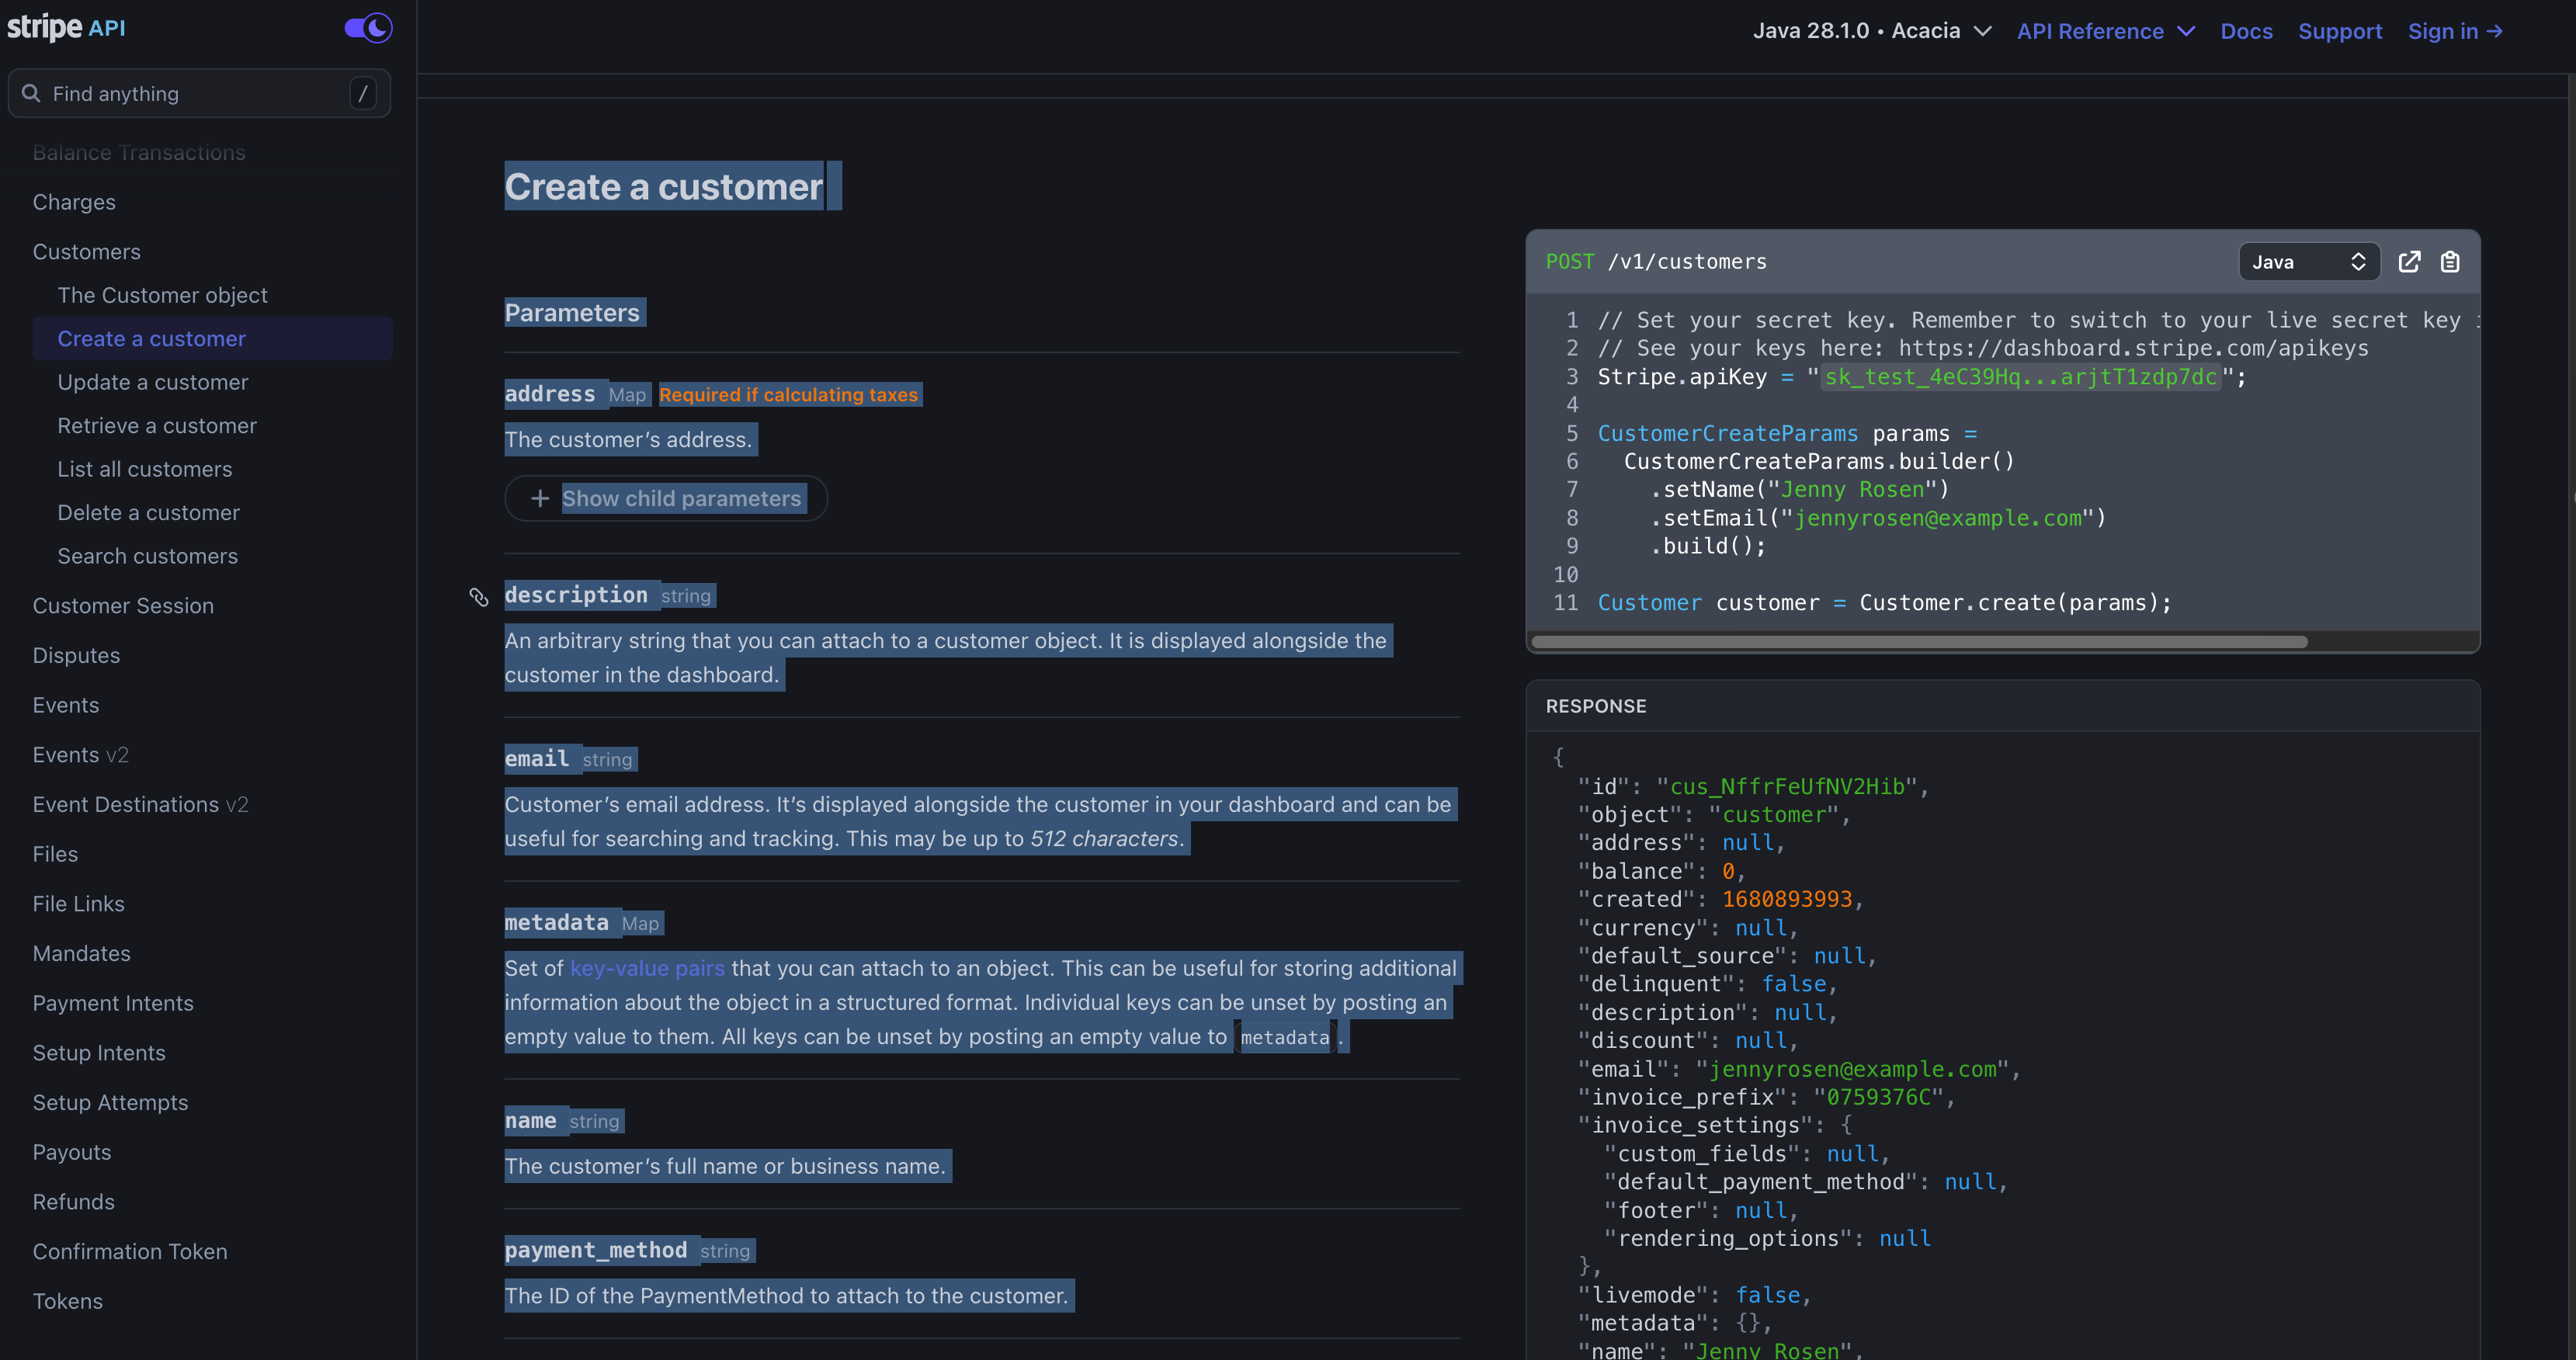Click the Create a customer heading
The image size is (2576, 1360).
click(x=663, y=187)
